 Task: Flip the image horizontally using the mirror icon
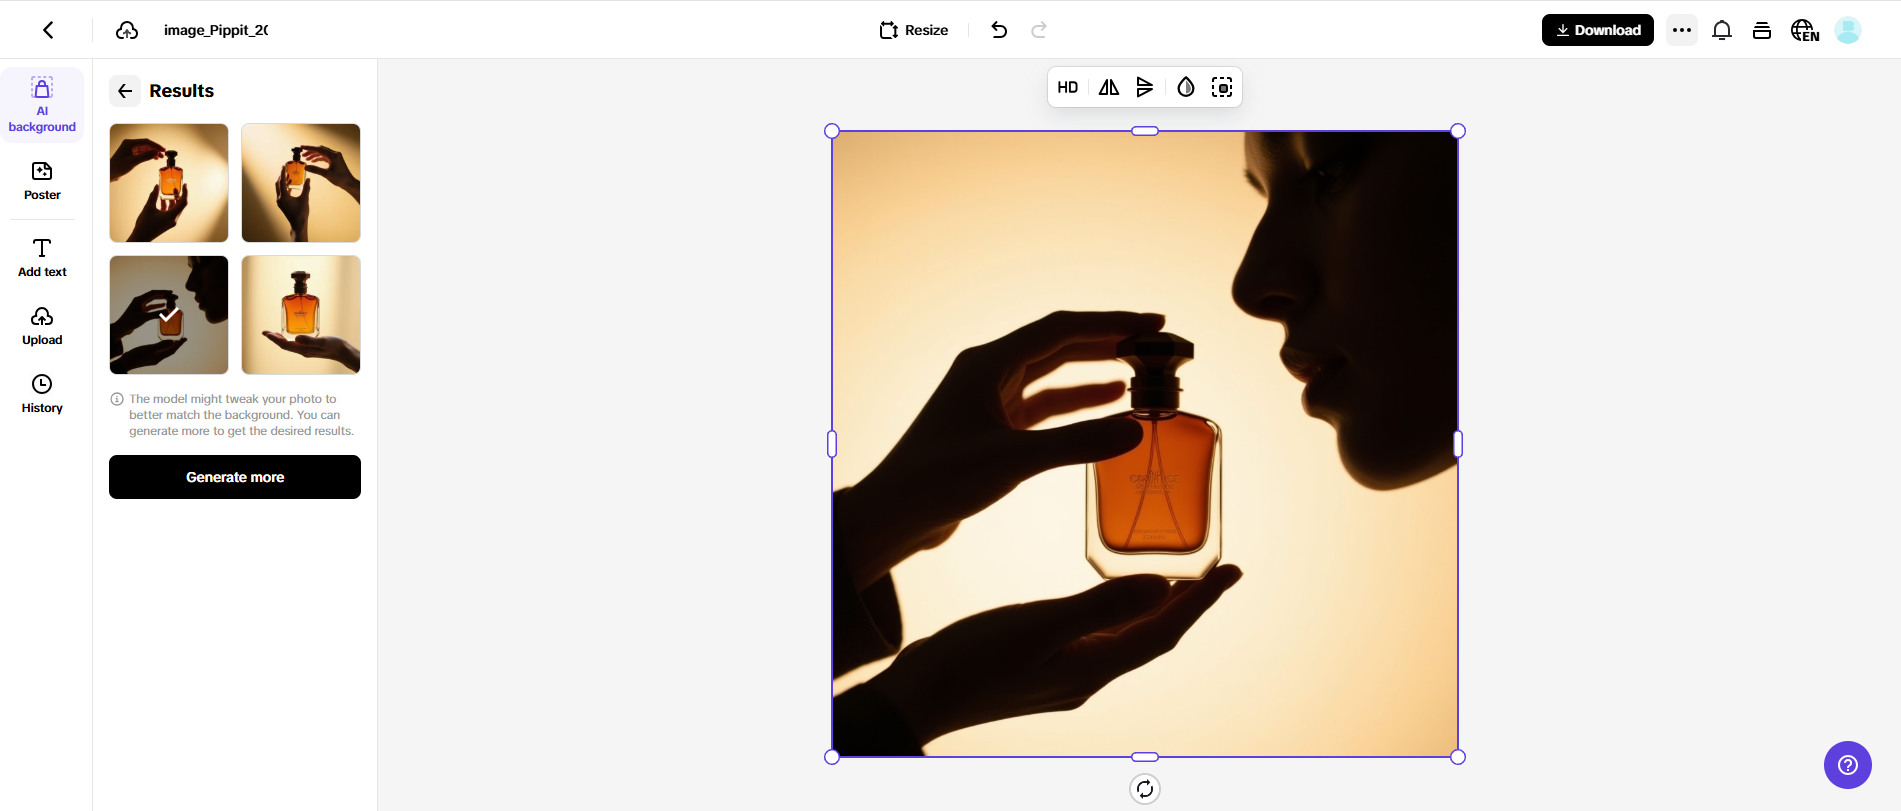coord(1108,88)
